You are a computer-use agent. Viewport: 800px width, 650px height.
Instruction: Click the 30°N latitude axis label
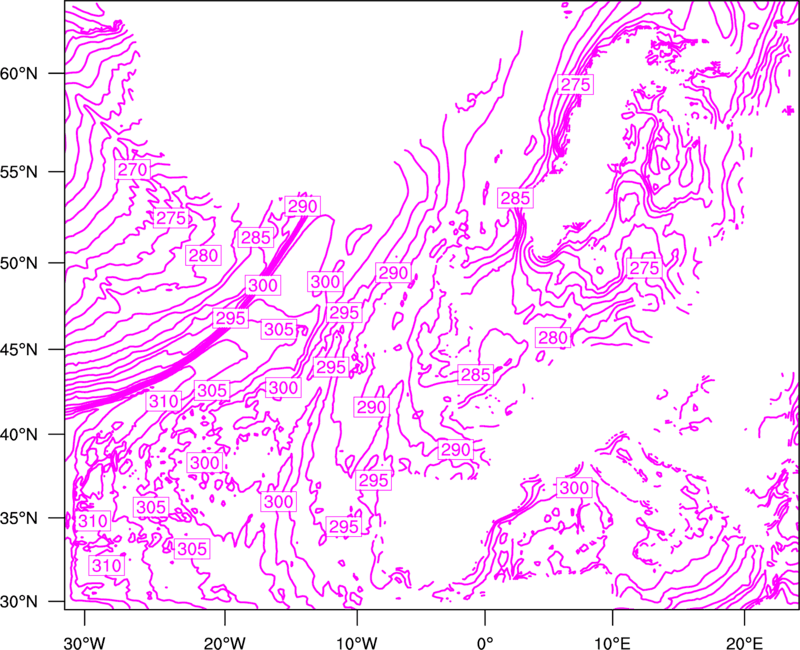(x=19, y=602)
